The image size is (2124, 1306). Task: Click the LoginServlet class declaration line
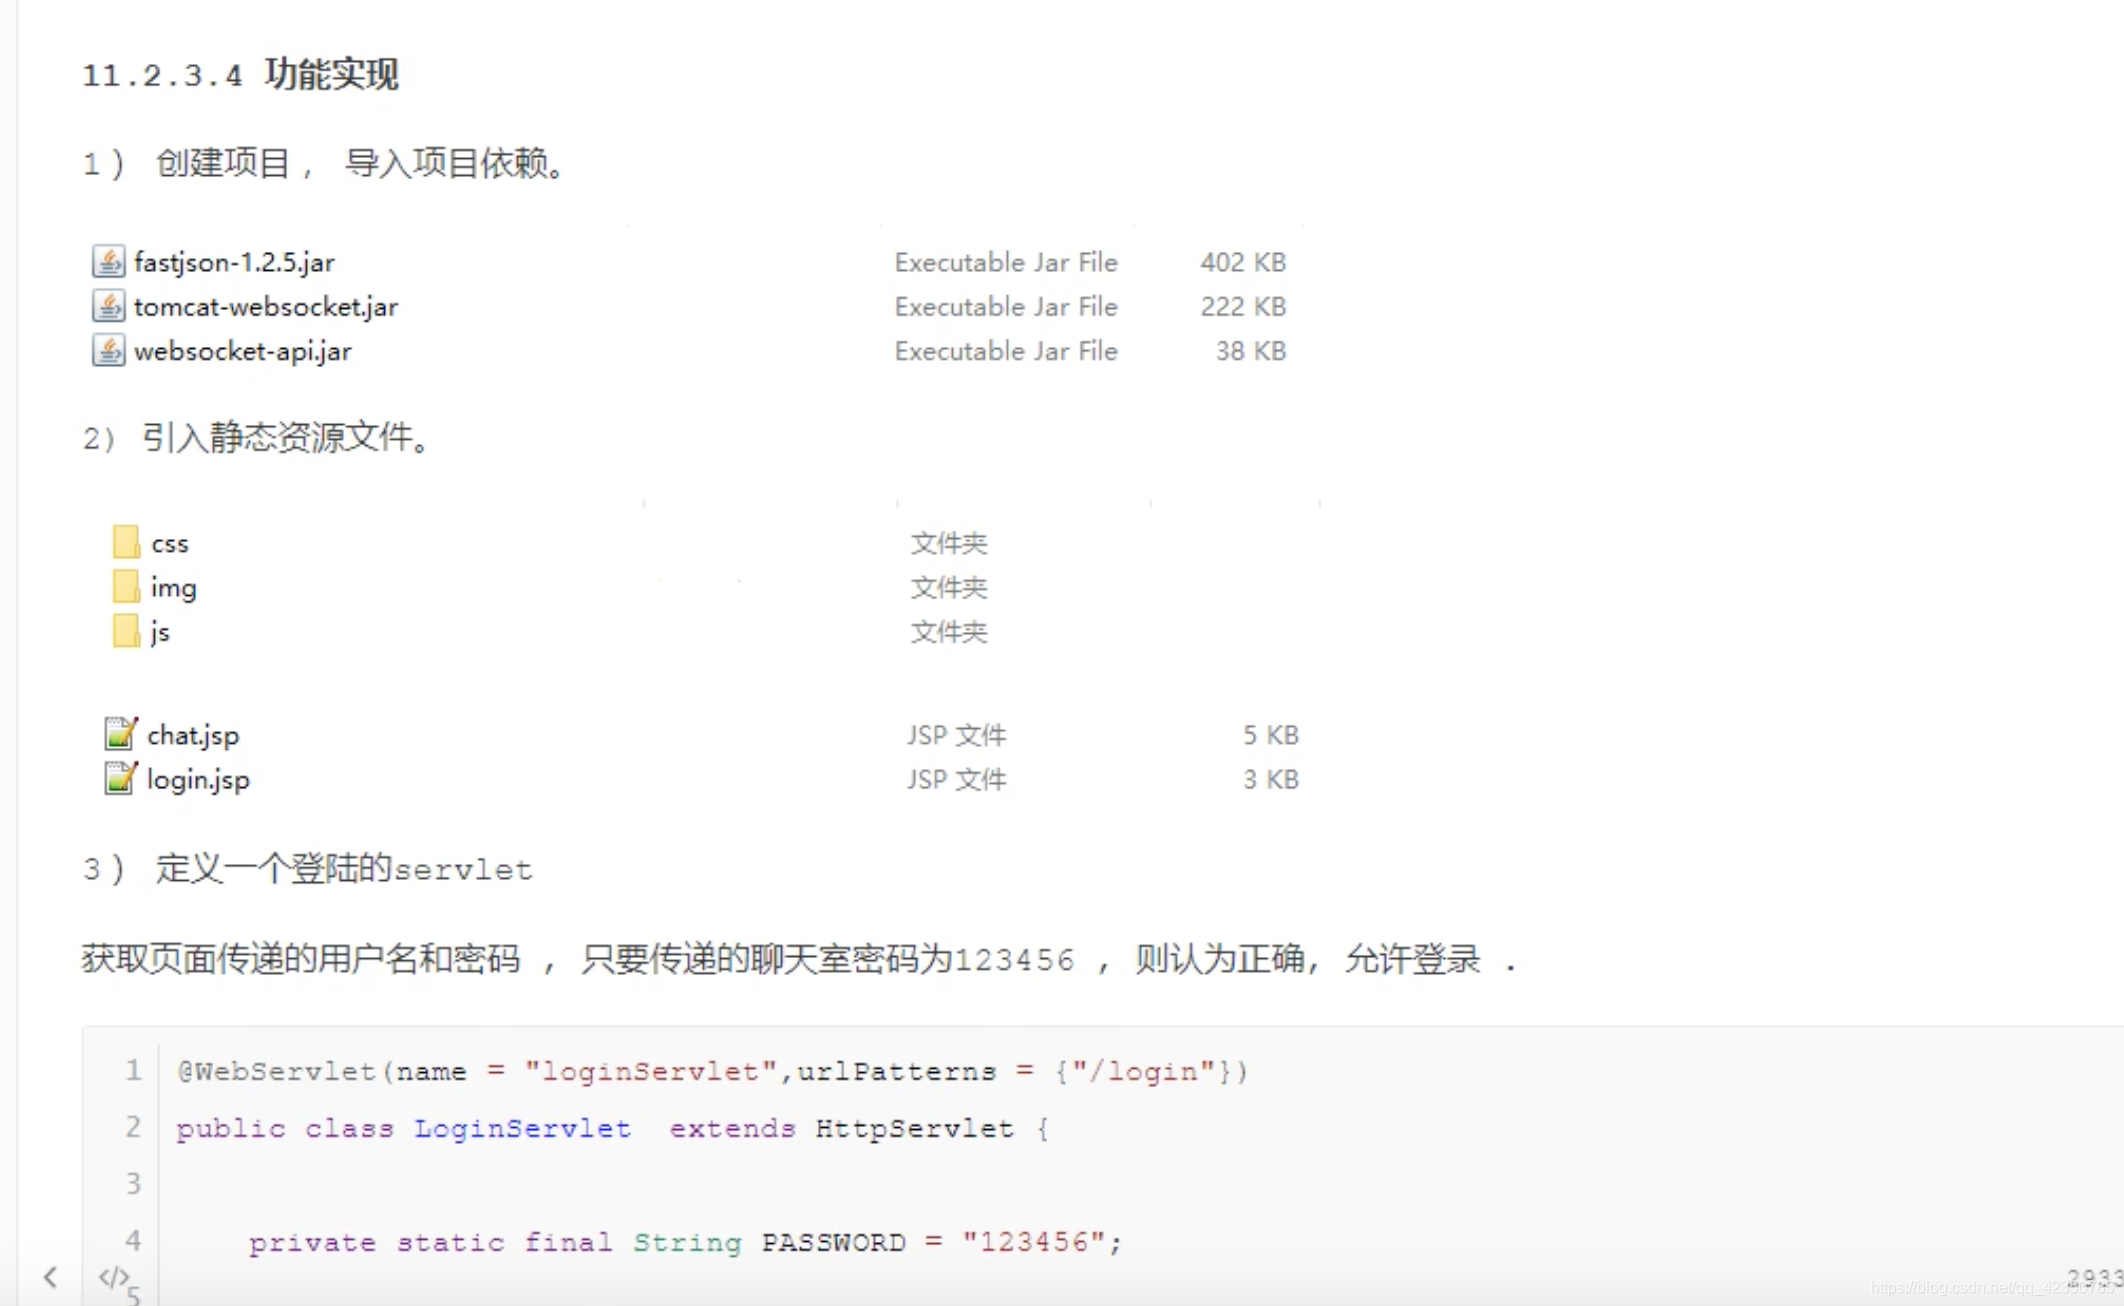pos(613,1129)
